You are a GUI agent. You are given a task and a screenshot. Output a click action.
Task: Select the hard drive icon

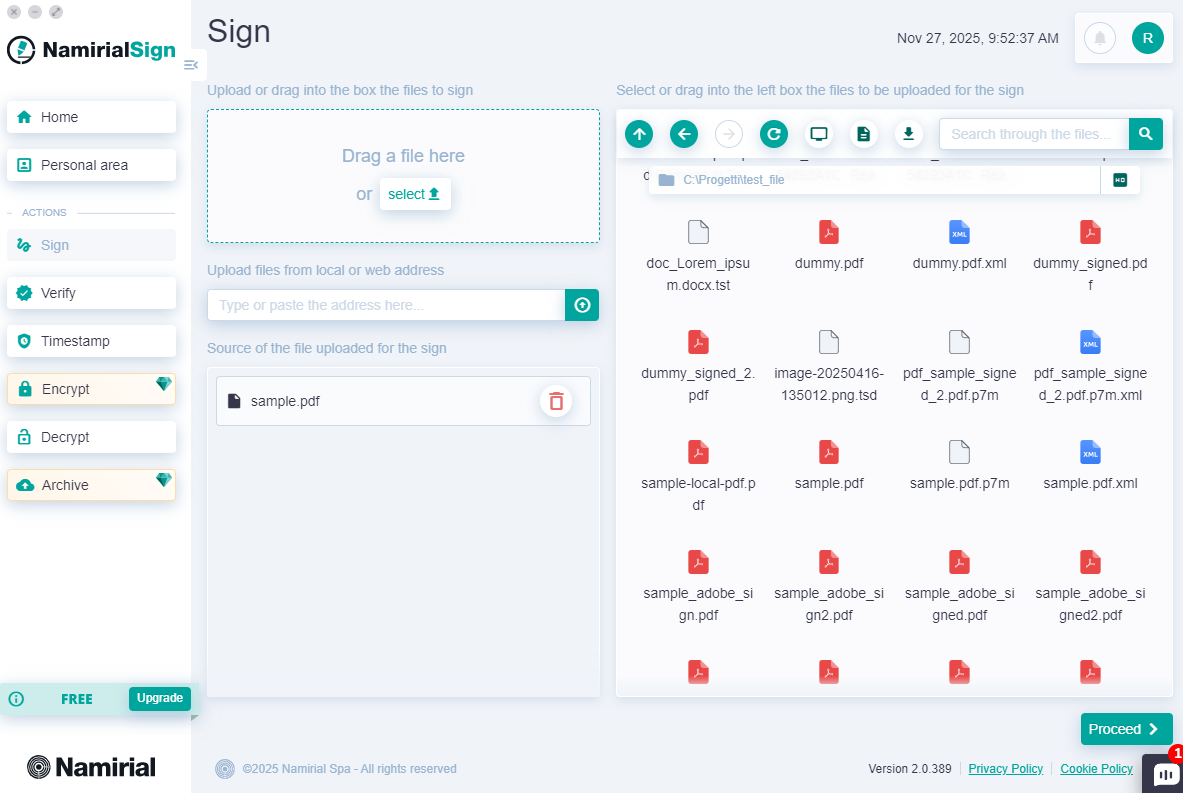click(1120, 180)
